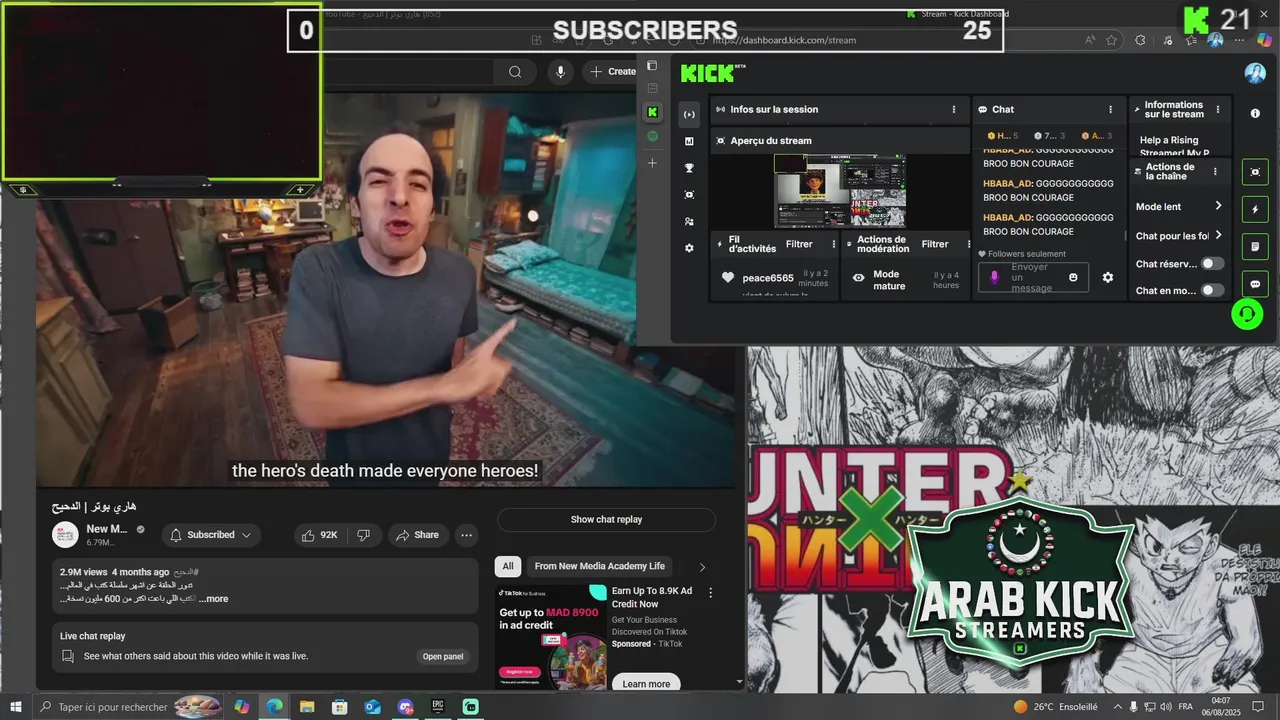
Task: Click peace6565 in activity feed
Action: tap(768, 278)
